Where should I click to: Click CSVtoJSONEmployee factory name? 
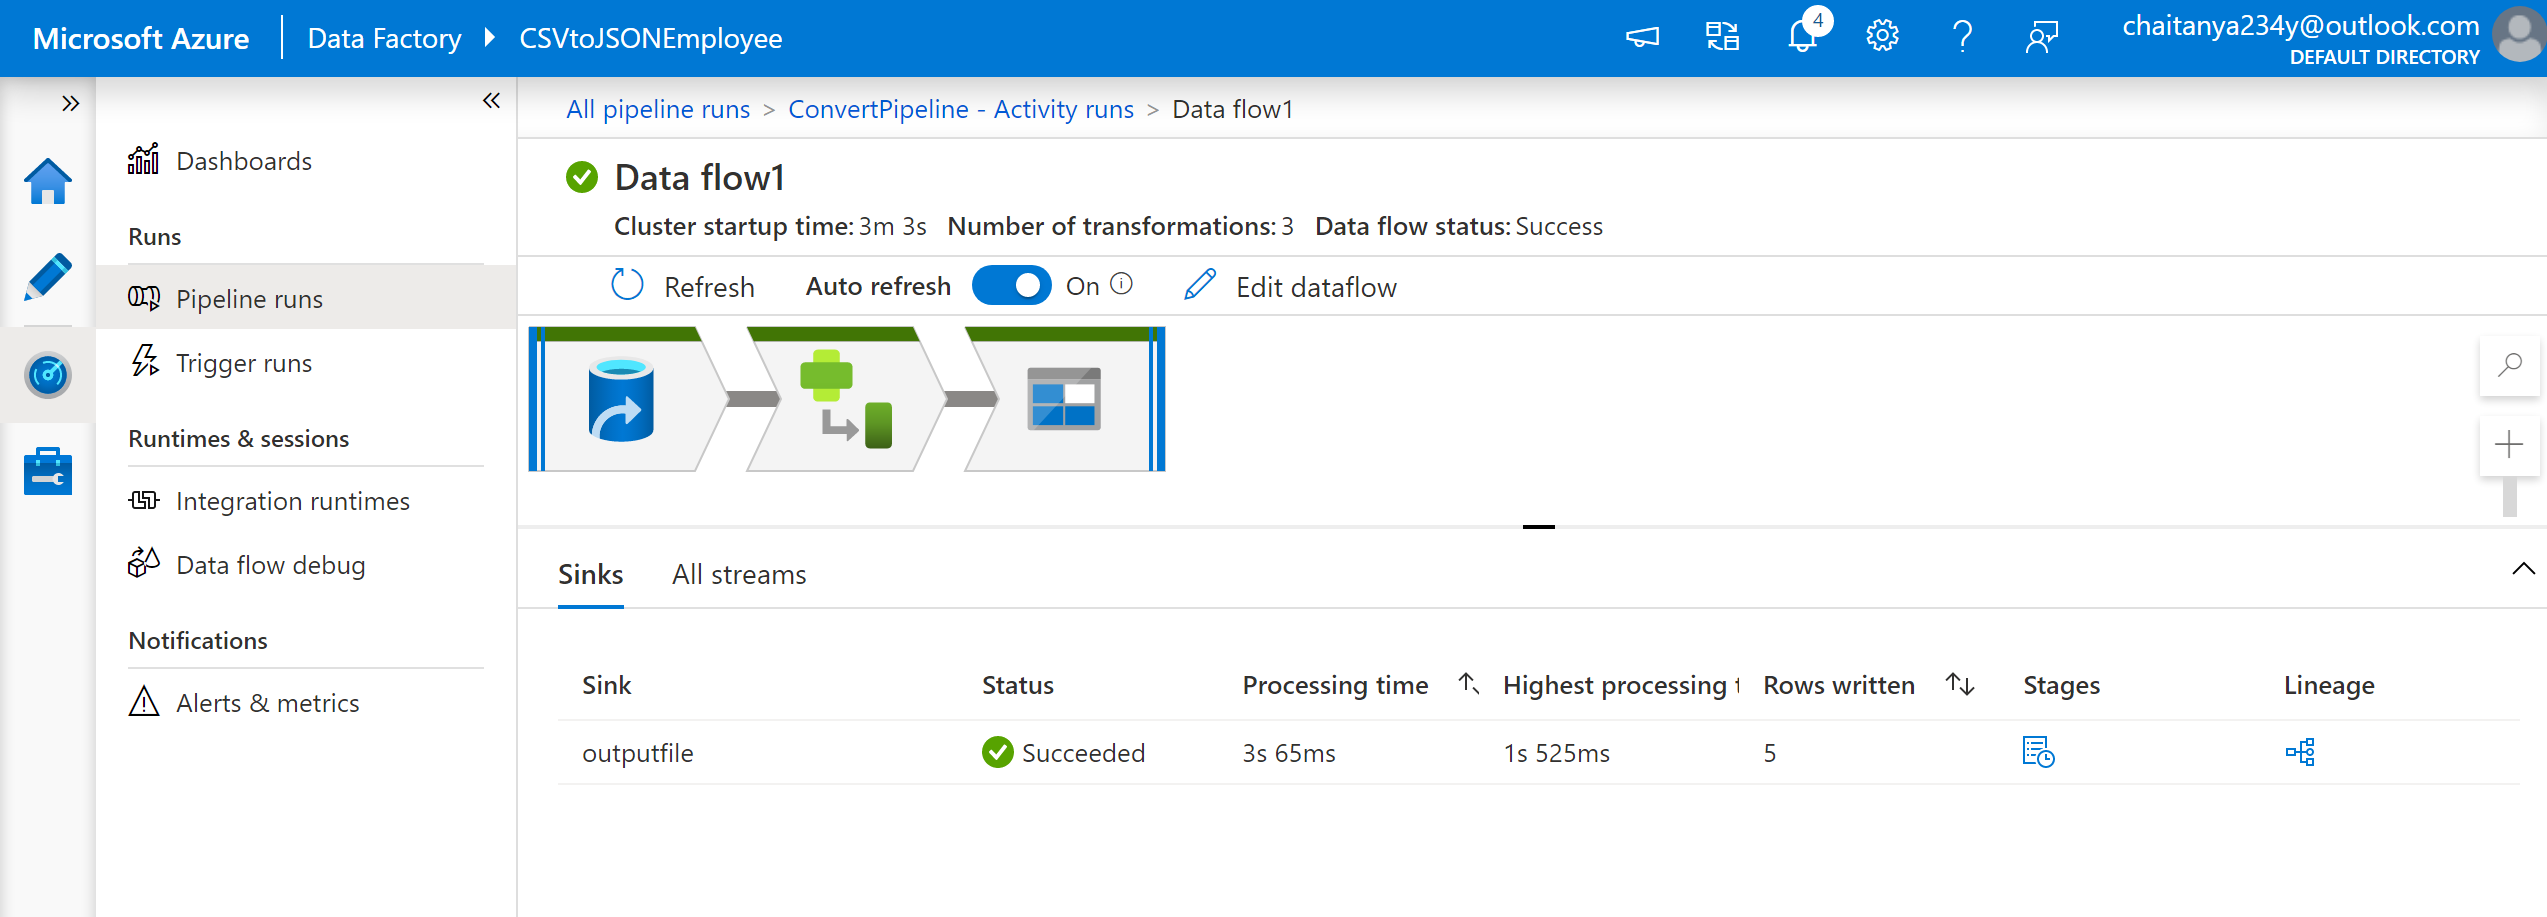(x=650, y=38)
